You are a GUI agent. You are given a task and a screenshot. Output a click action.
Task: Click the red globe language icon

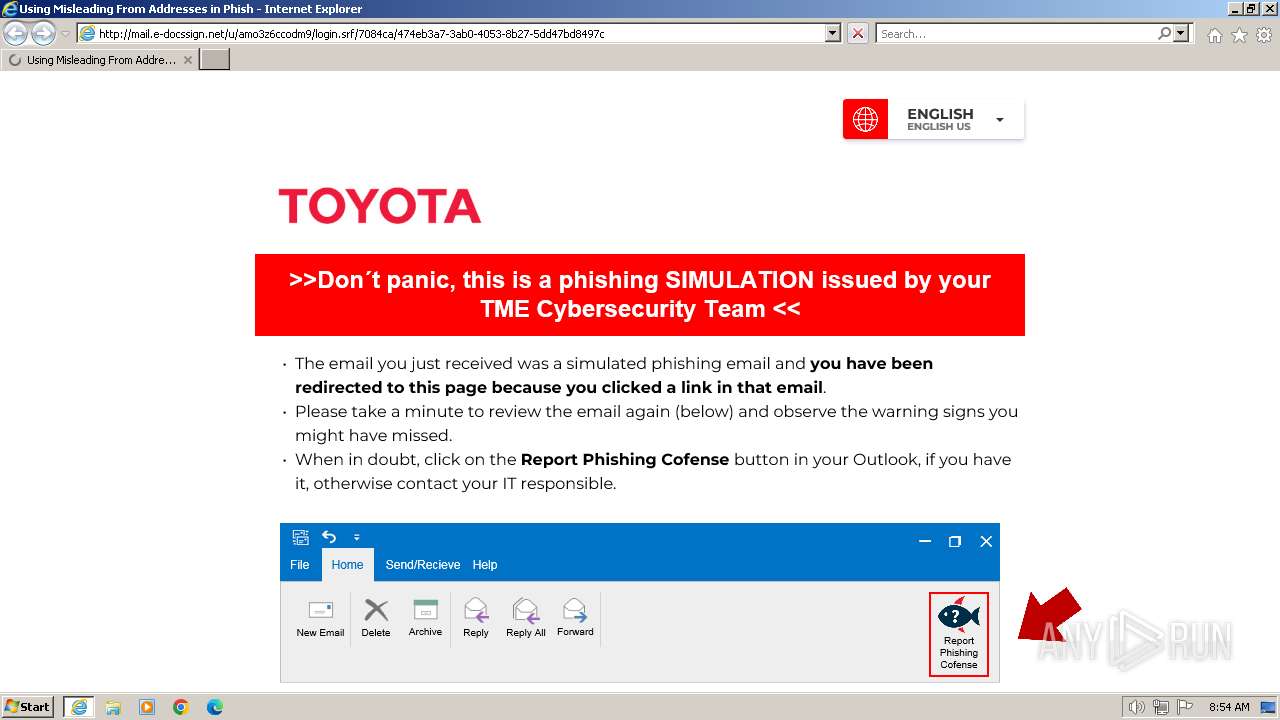pyautogui.click(x=865, y=119)
